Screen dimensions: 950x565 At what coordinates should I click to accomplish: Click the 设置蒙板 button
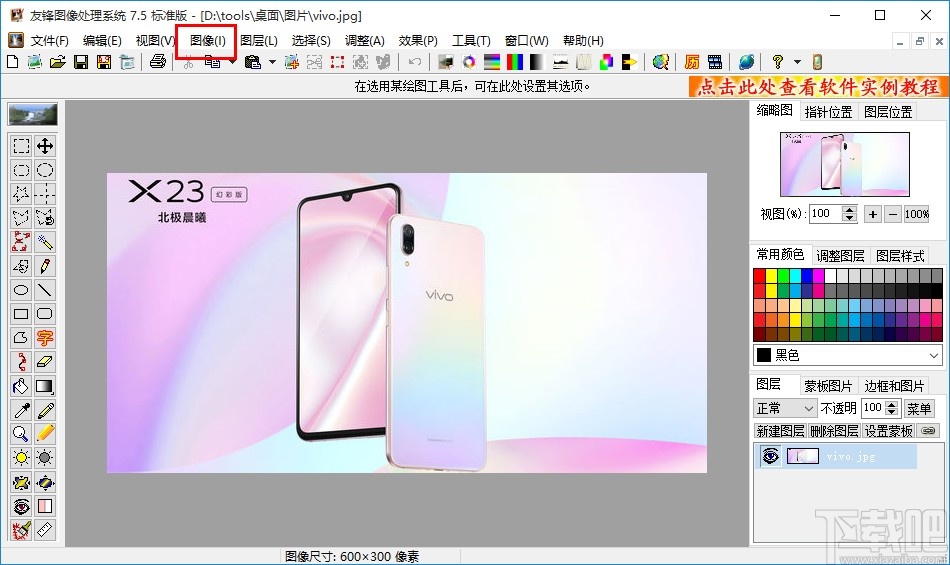point(889,431)
